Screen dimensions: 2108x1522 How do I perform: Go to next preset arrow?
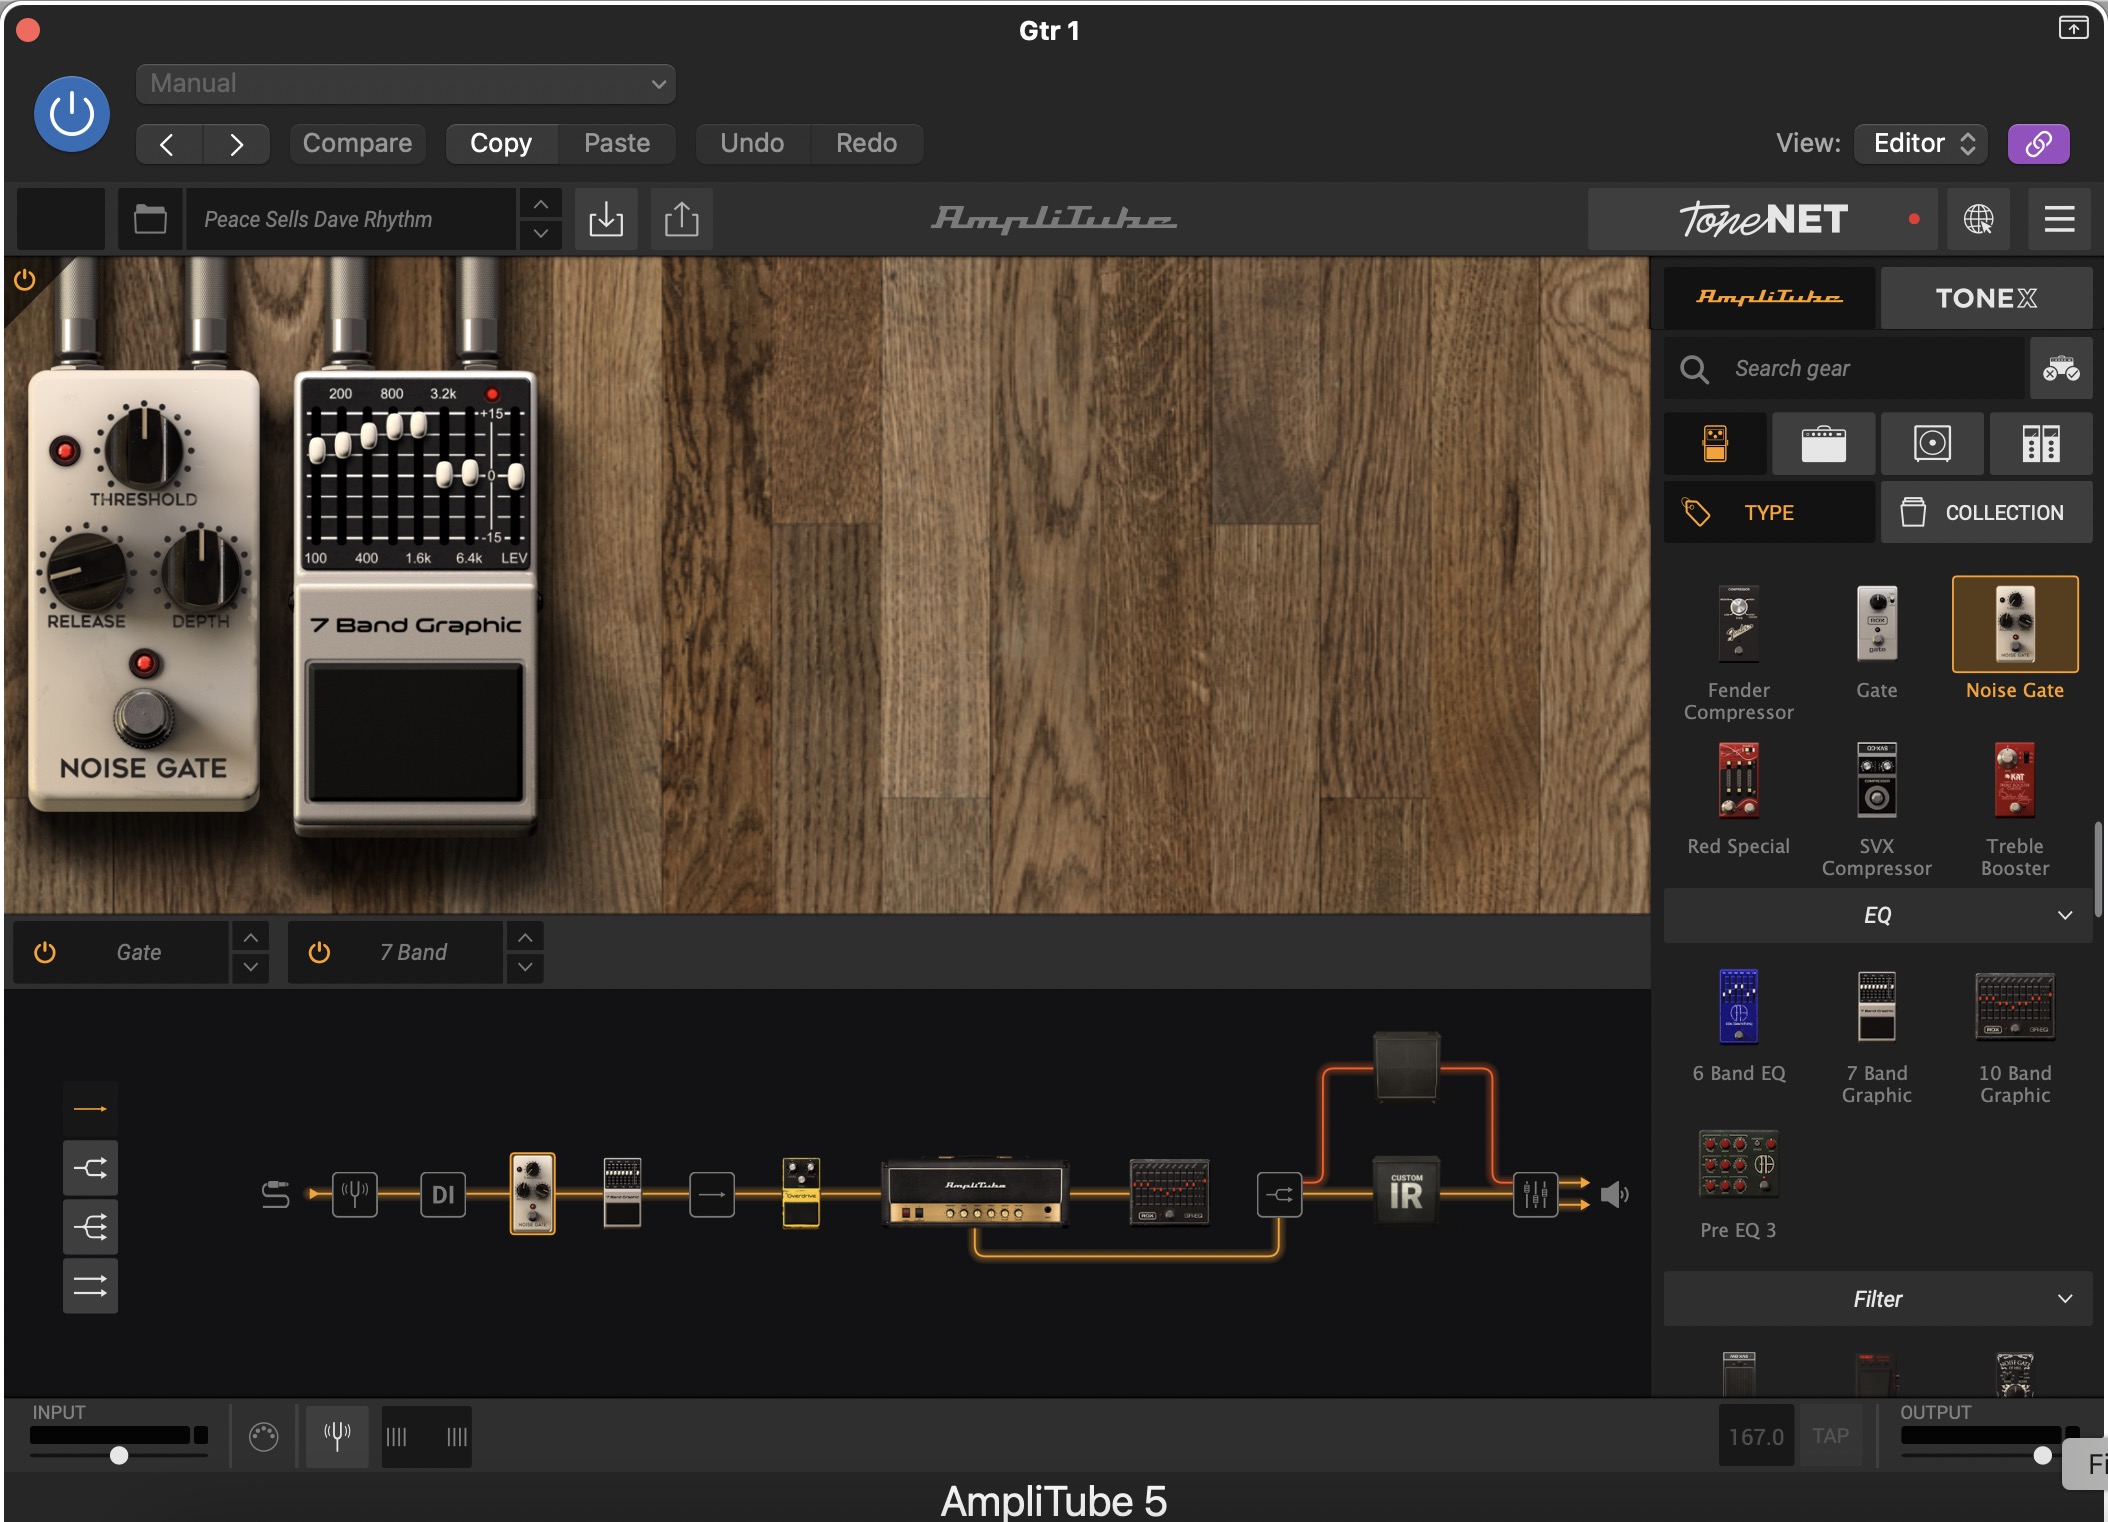[236, 144]
